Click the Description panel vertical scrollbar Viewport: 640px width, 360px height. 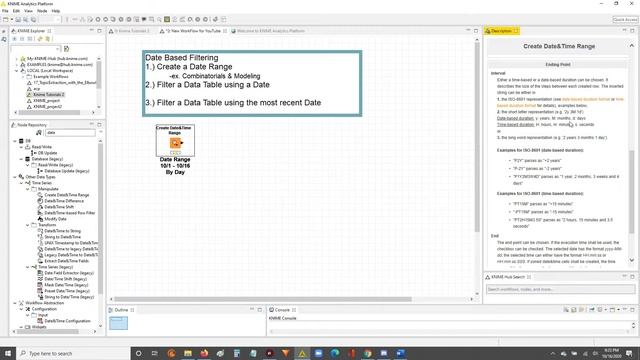[x=631, y=192]
